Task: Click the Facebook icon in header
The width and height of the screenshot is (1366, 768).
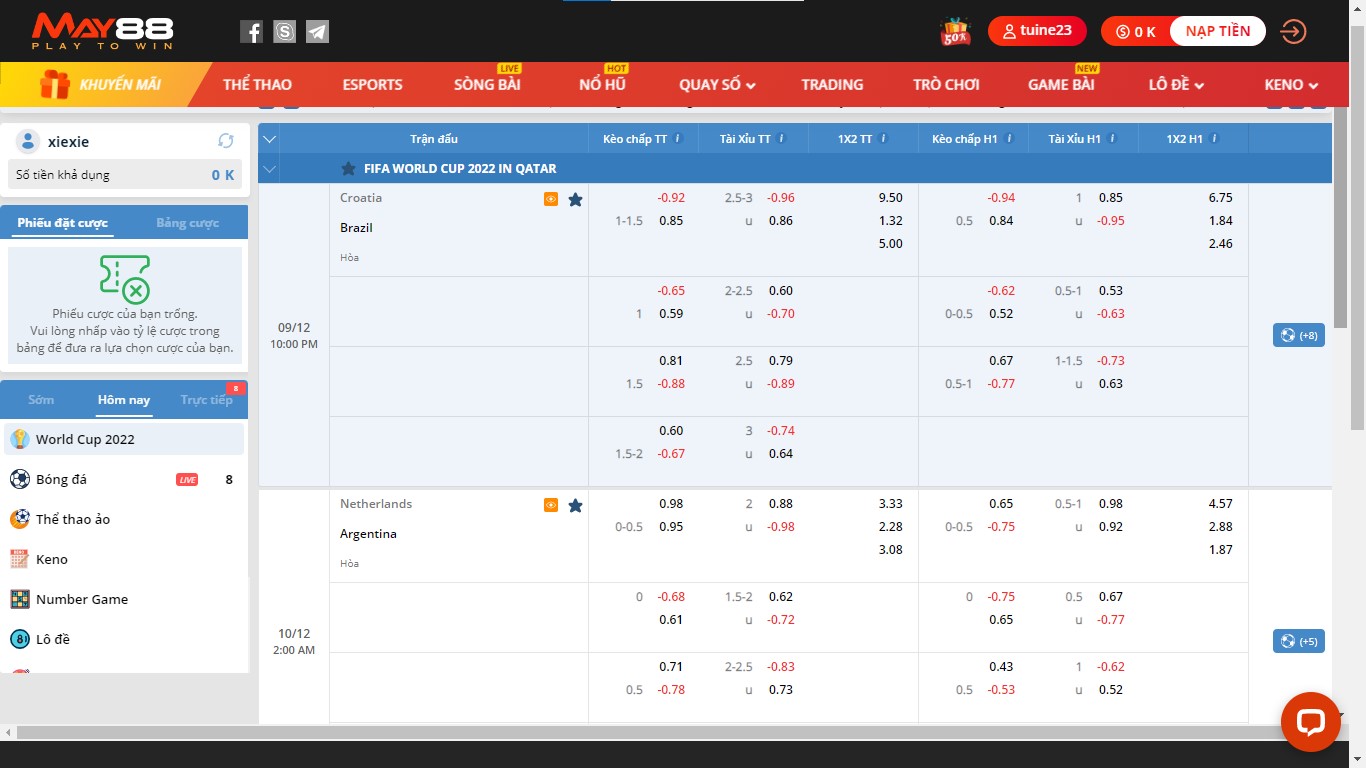Action: click(251, 32)
